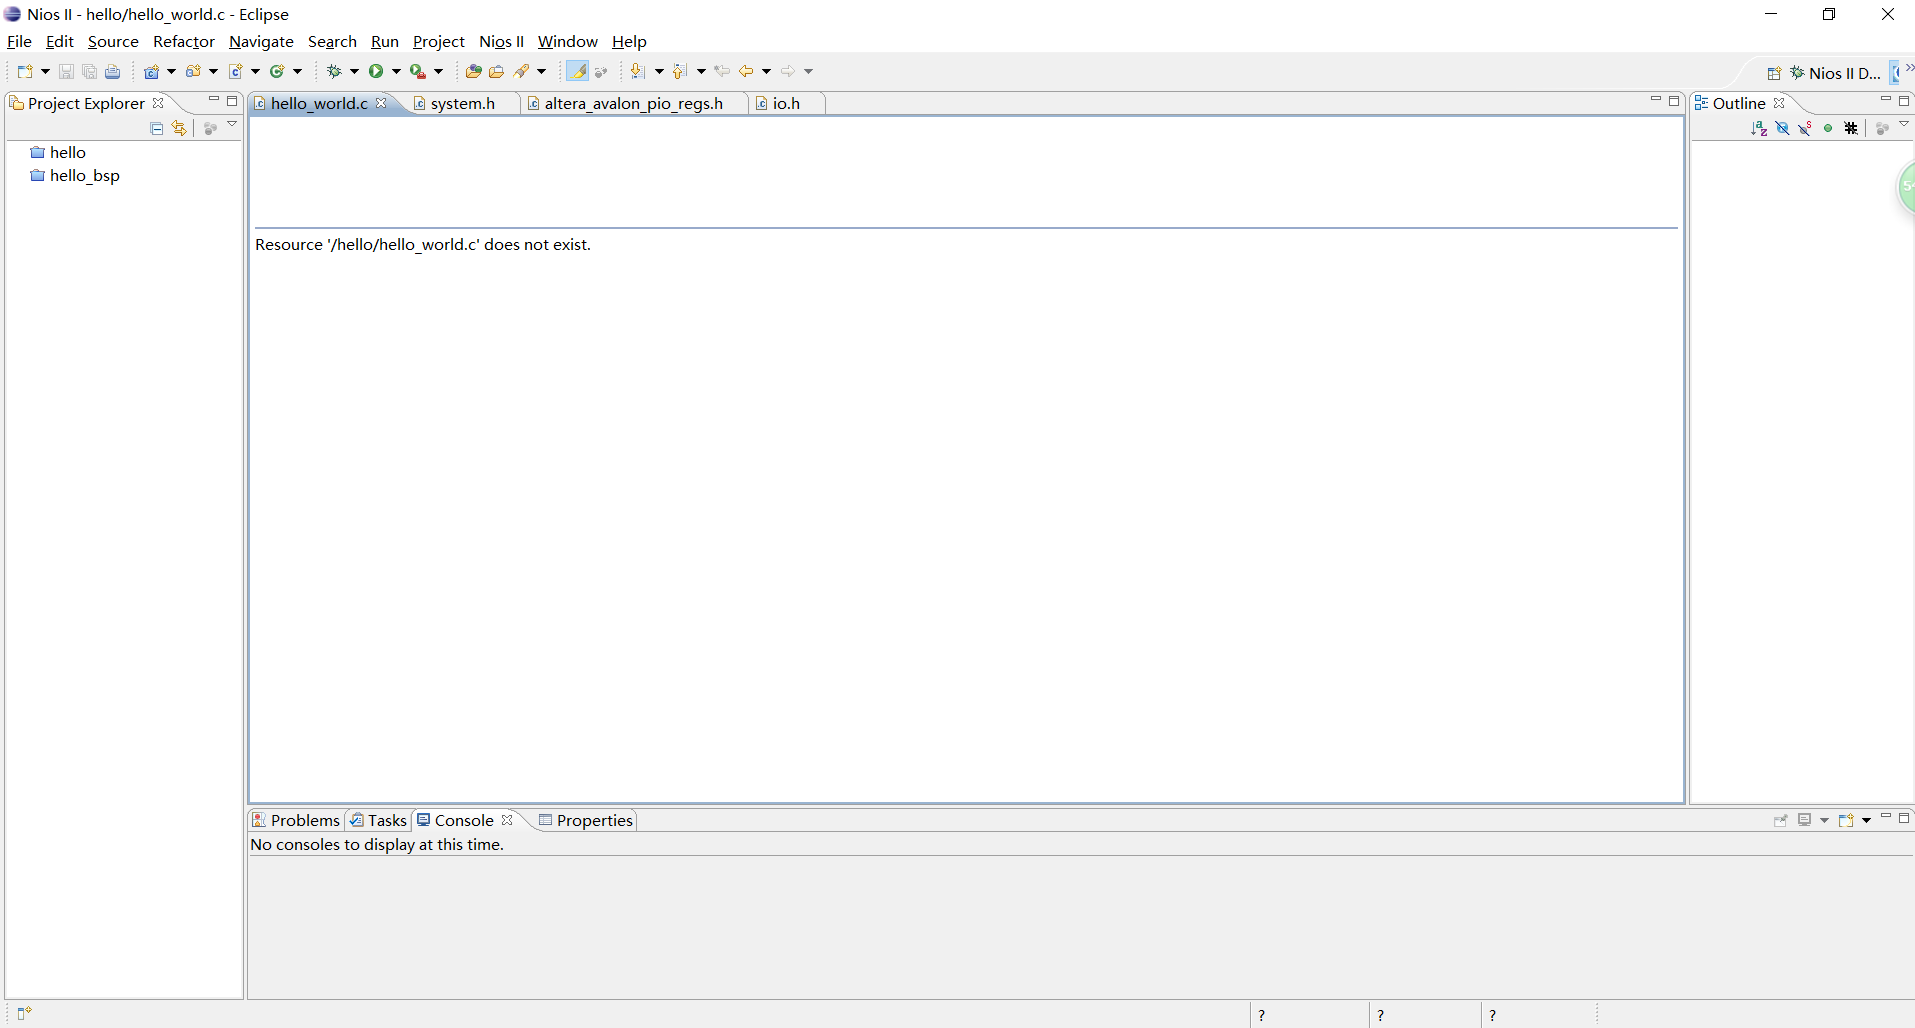Click the New C source file icon
The height and width of the screenshot is (1028, 1915).
point(236,71)
